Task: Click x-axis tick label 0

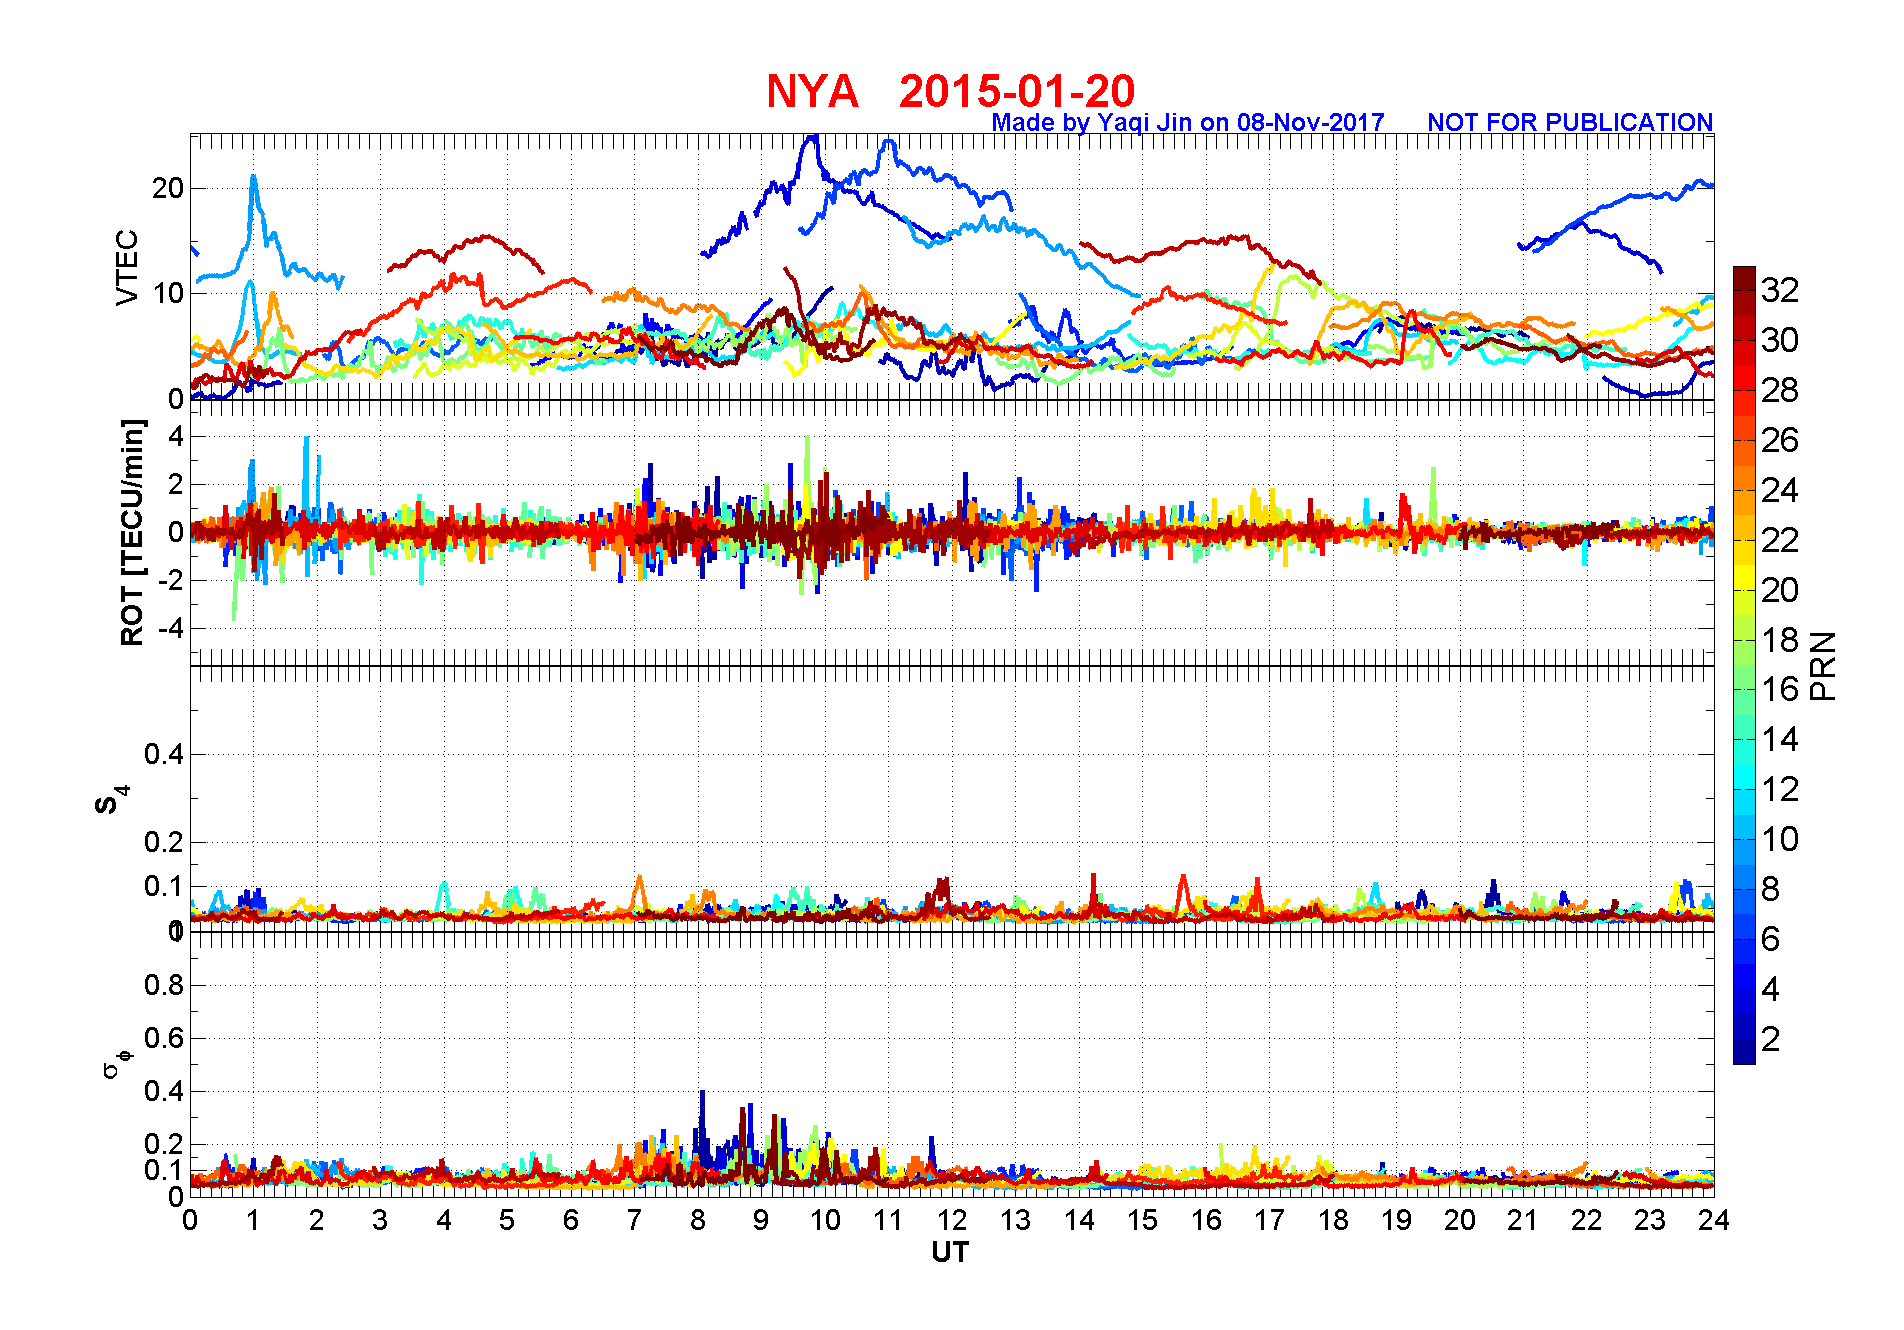Action: [190, 1220]
